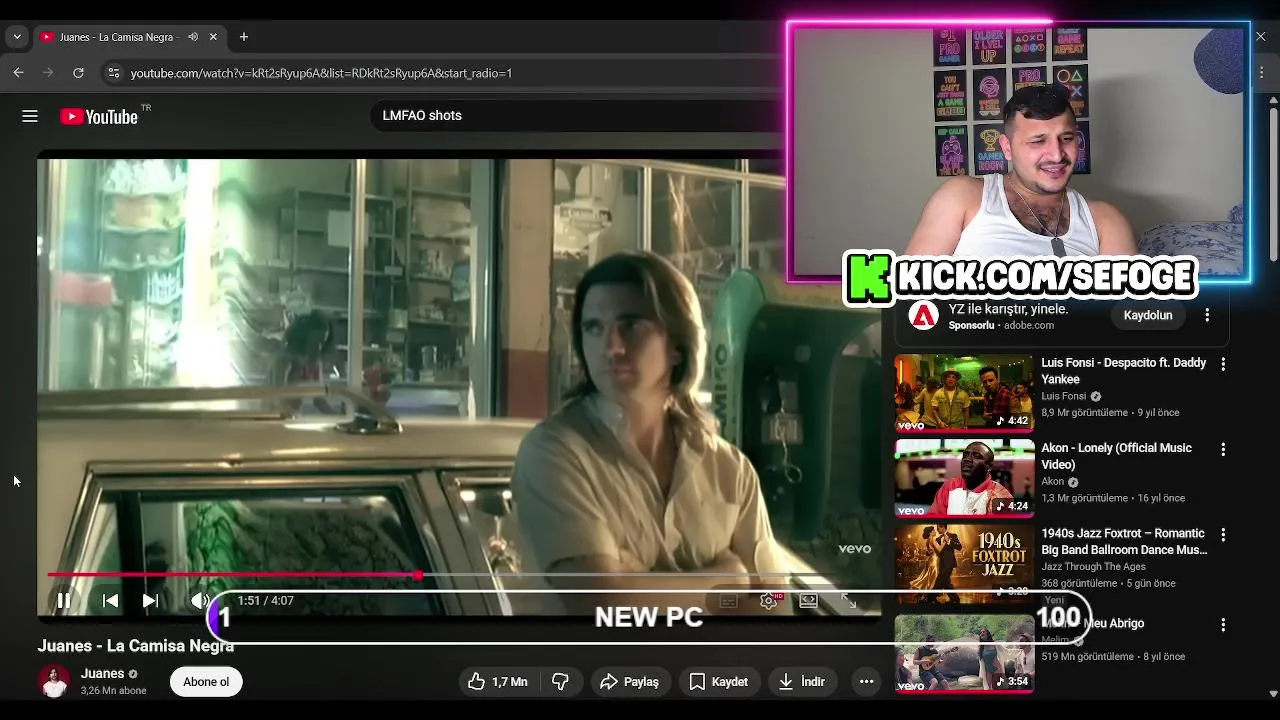Click the 3,26 Mn abone subscriber count
Viewport: 1280px width, 720px height.
(x=113, y=691)
